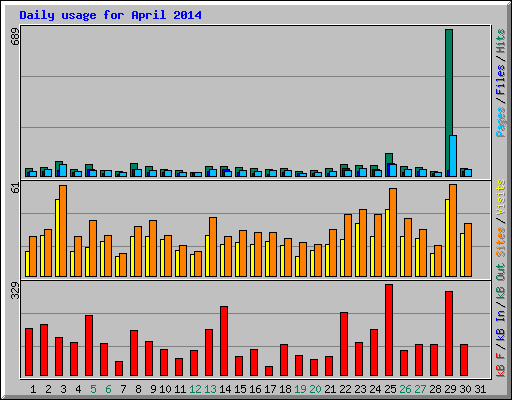The image size is (512, 400).
Task: Click the "Daily usage for April 2014" title
Action: (110, 15)
